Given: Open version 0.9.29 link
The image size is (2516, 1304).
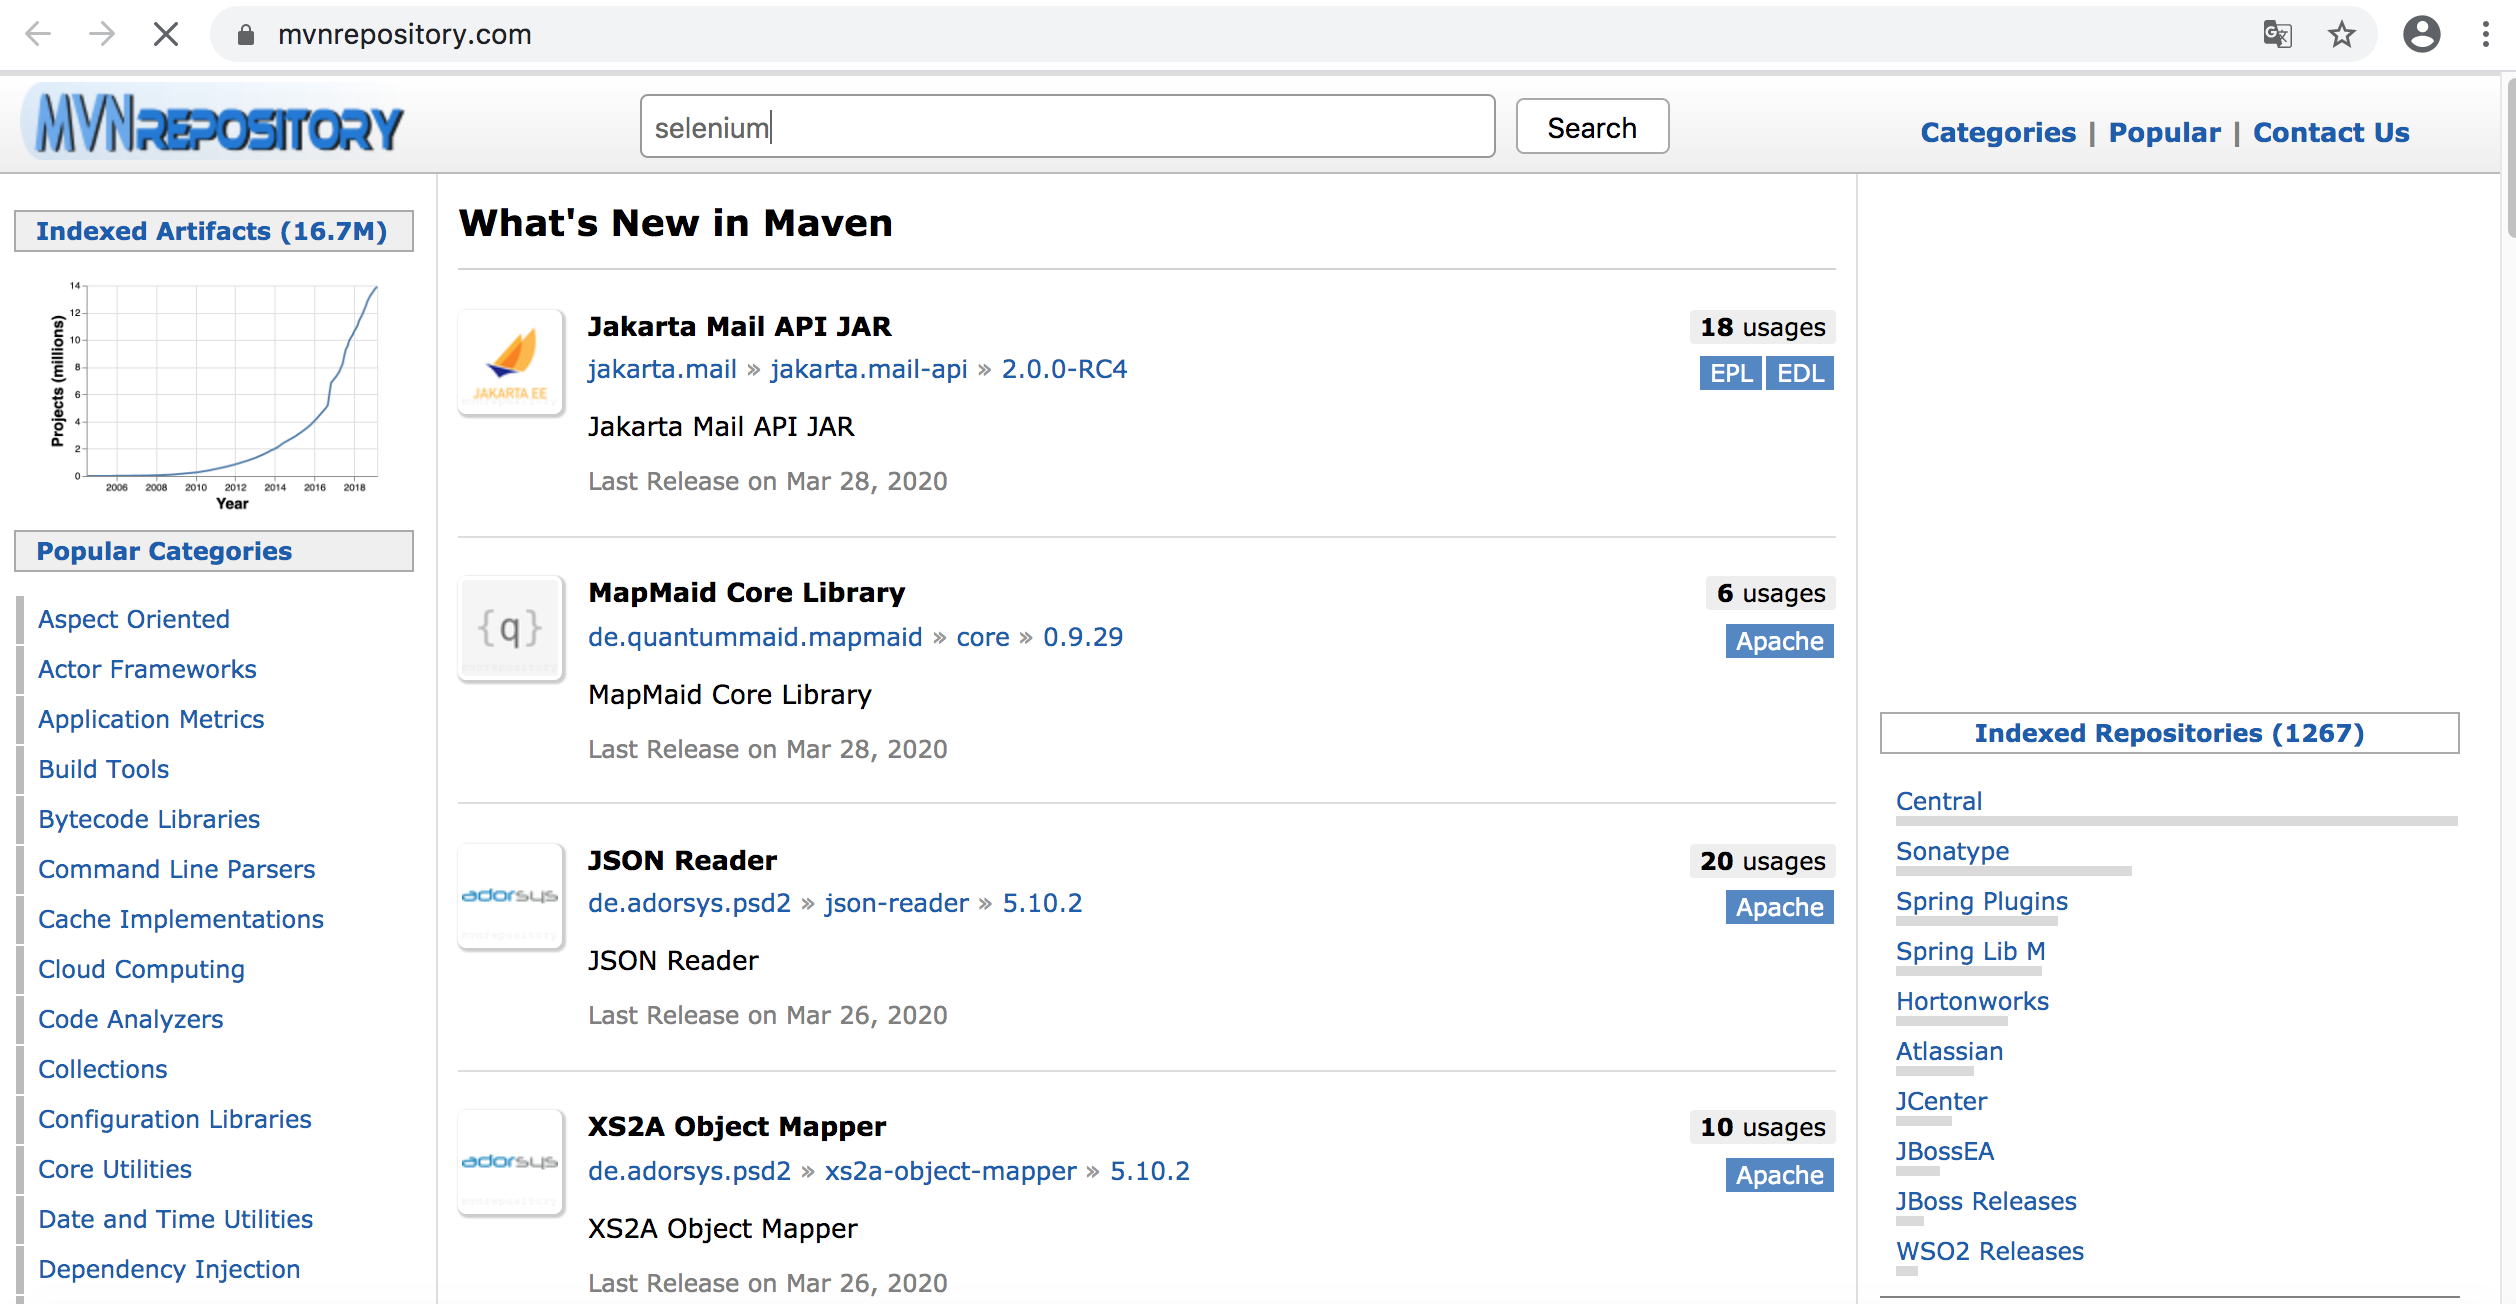Looking at the screenshot, I should [1083, 637].
